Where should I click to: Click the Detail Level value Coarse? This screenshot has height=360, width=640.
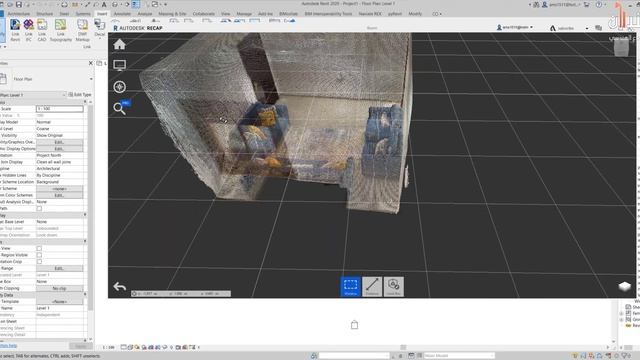(x=43, y=129)
